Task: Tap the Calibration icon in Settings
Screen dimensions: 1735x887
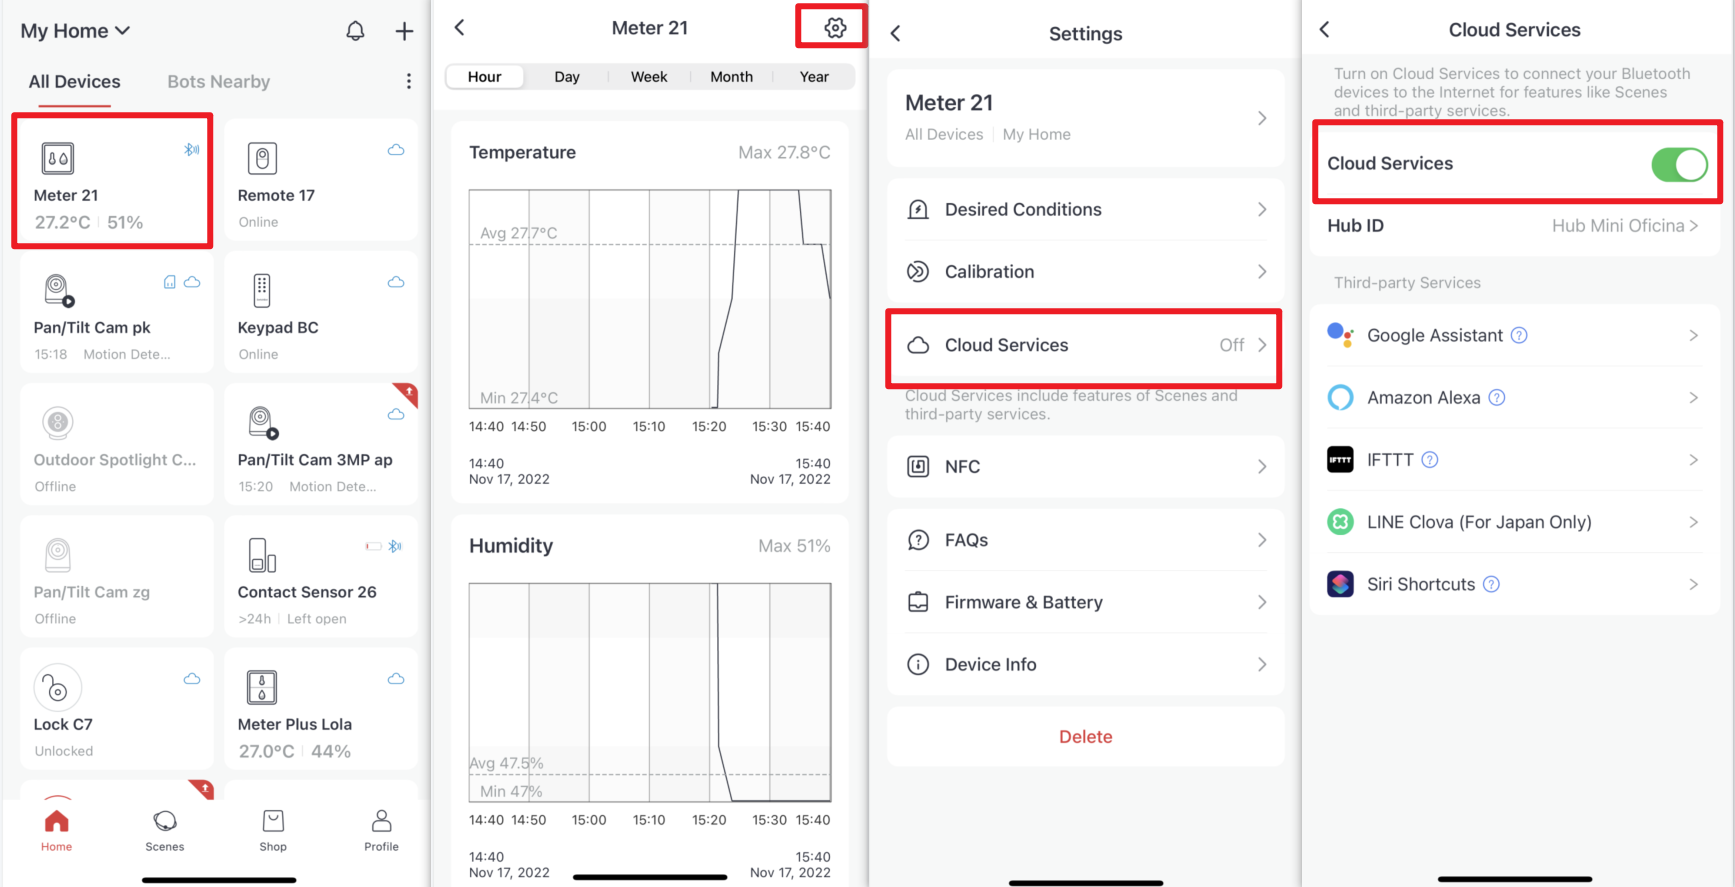Action: pos(918,272)
